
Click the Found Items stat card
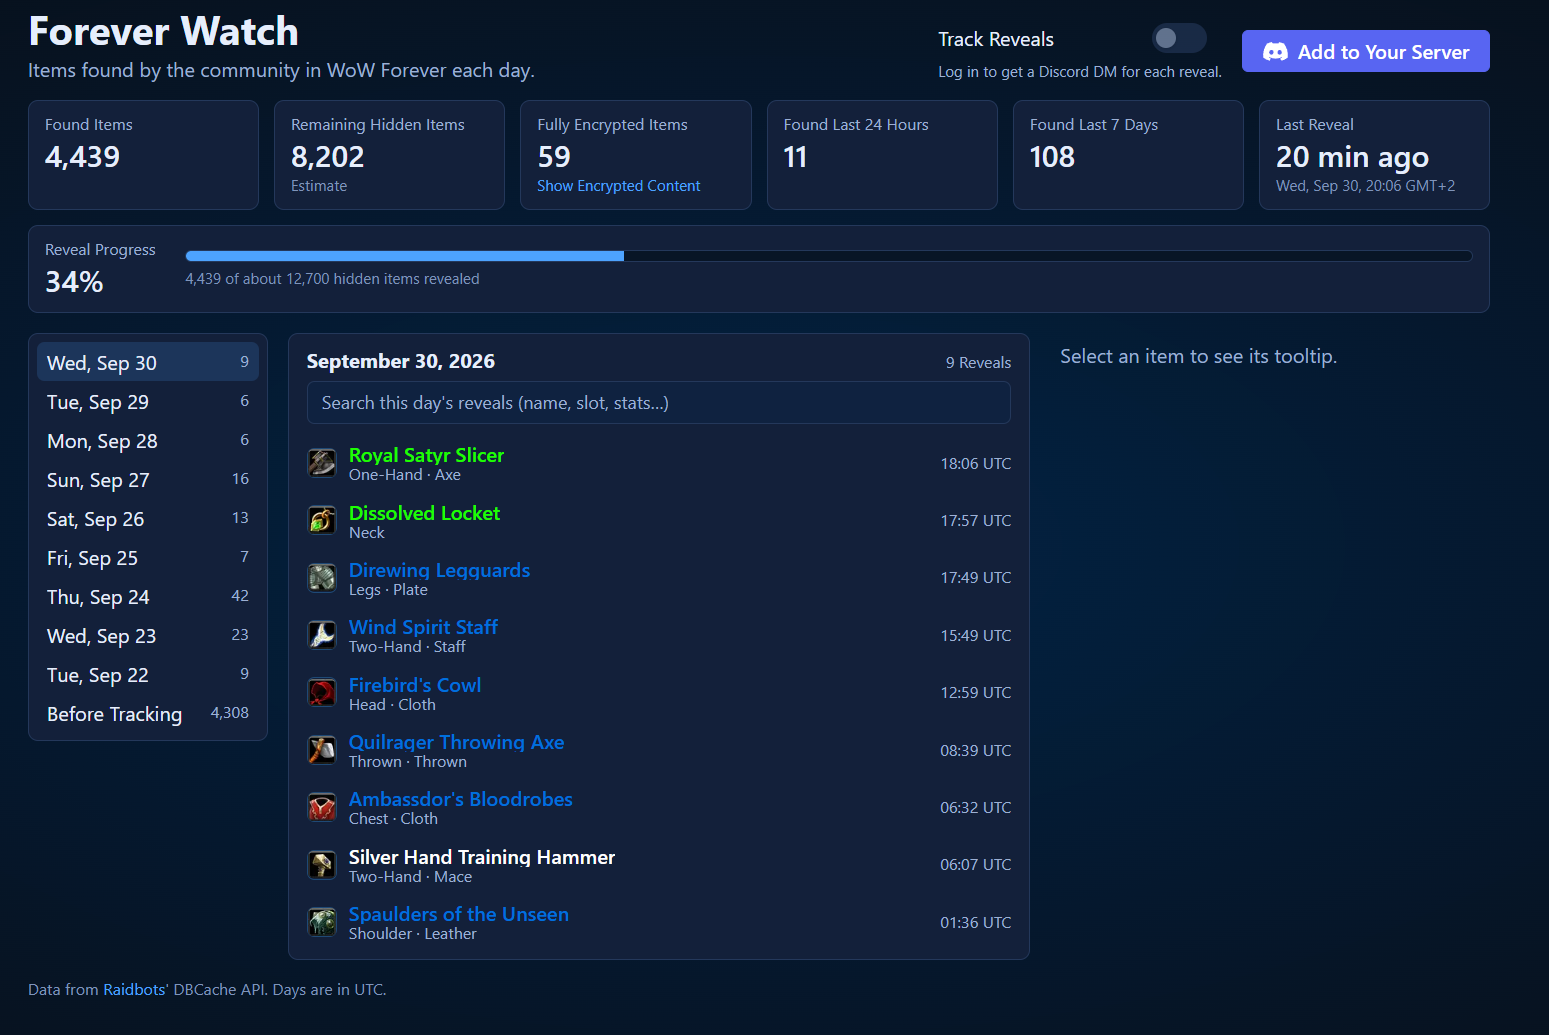click(x=143, y=155)
